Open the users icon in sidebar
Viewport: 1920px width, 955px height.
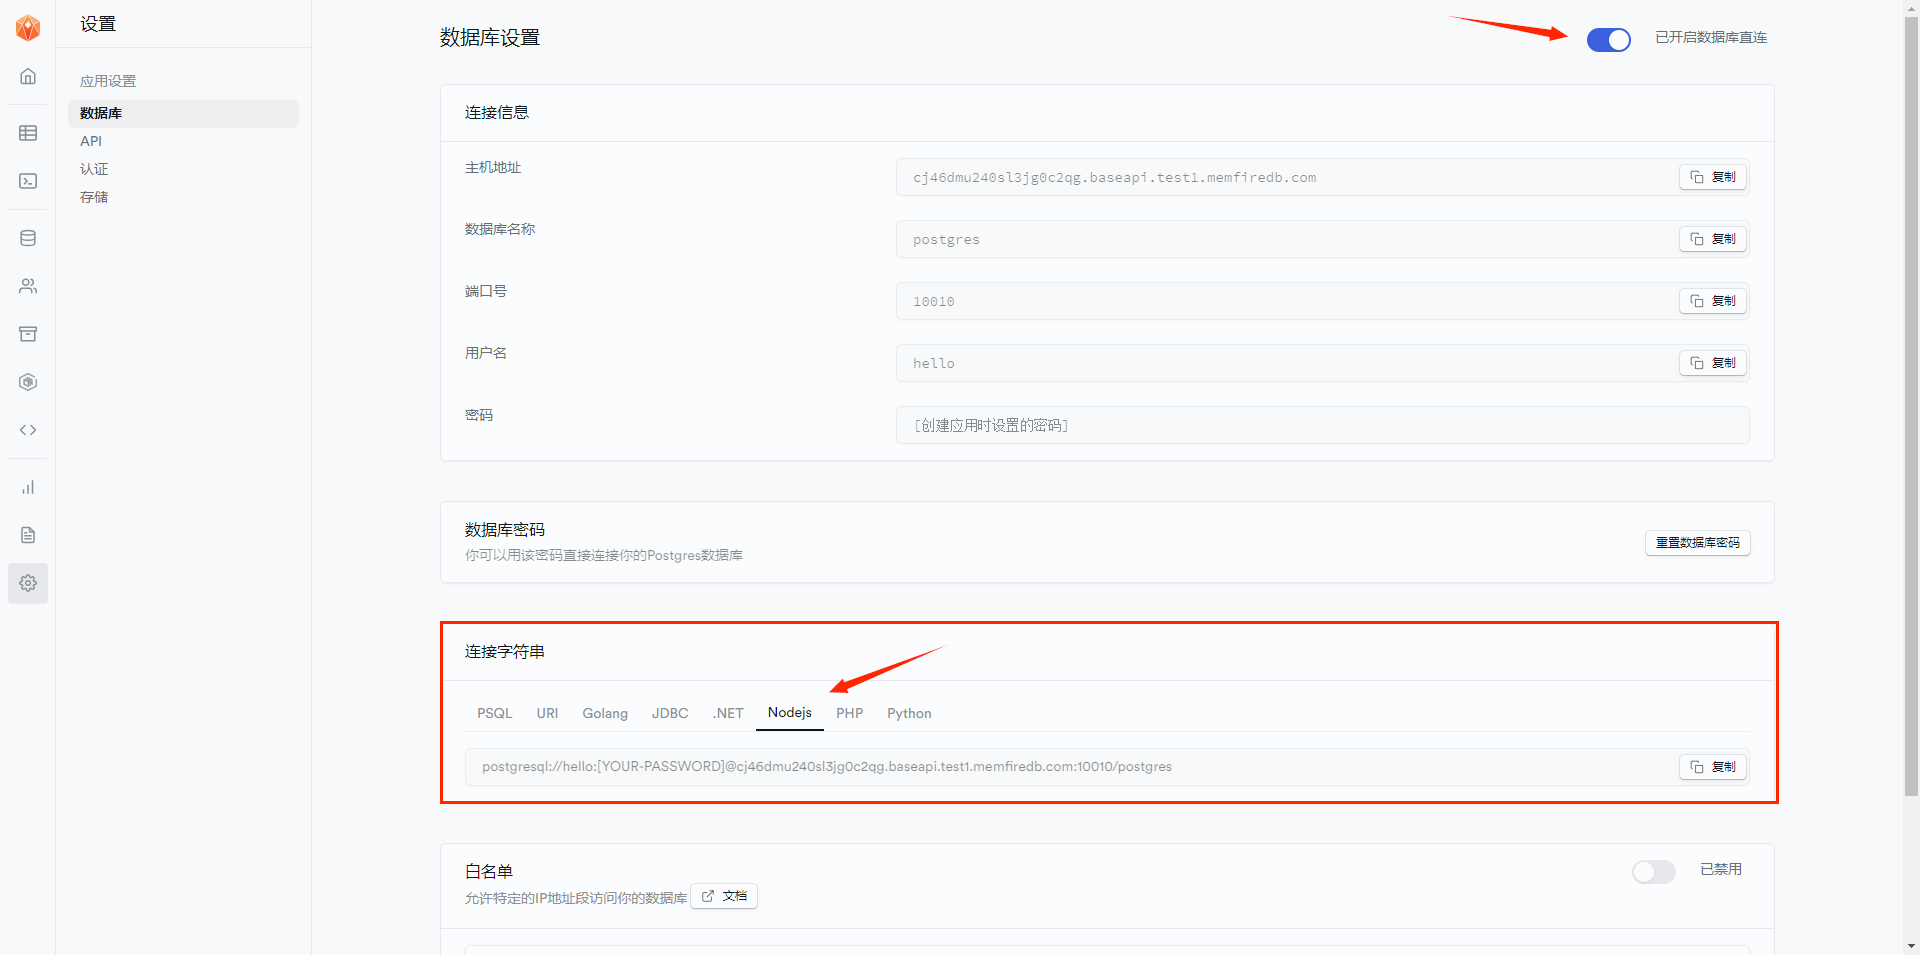tap(28, 286)
